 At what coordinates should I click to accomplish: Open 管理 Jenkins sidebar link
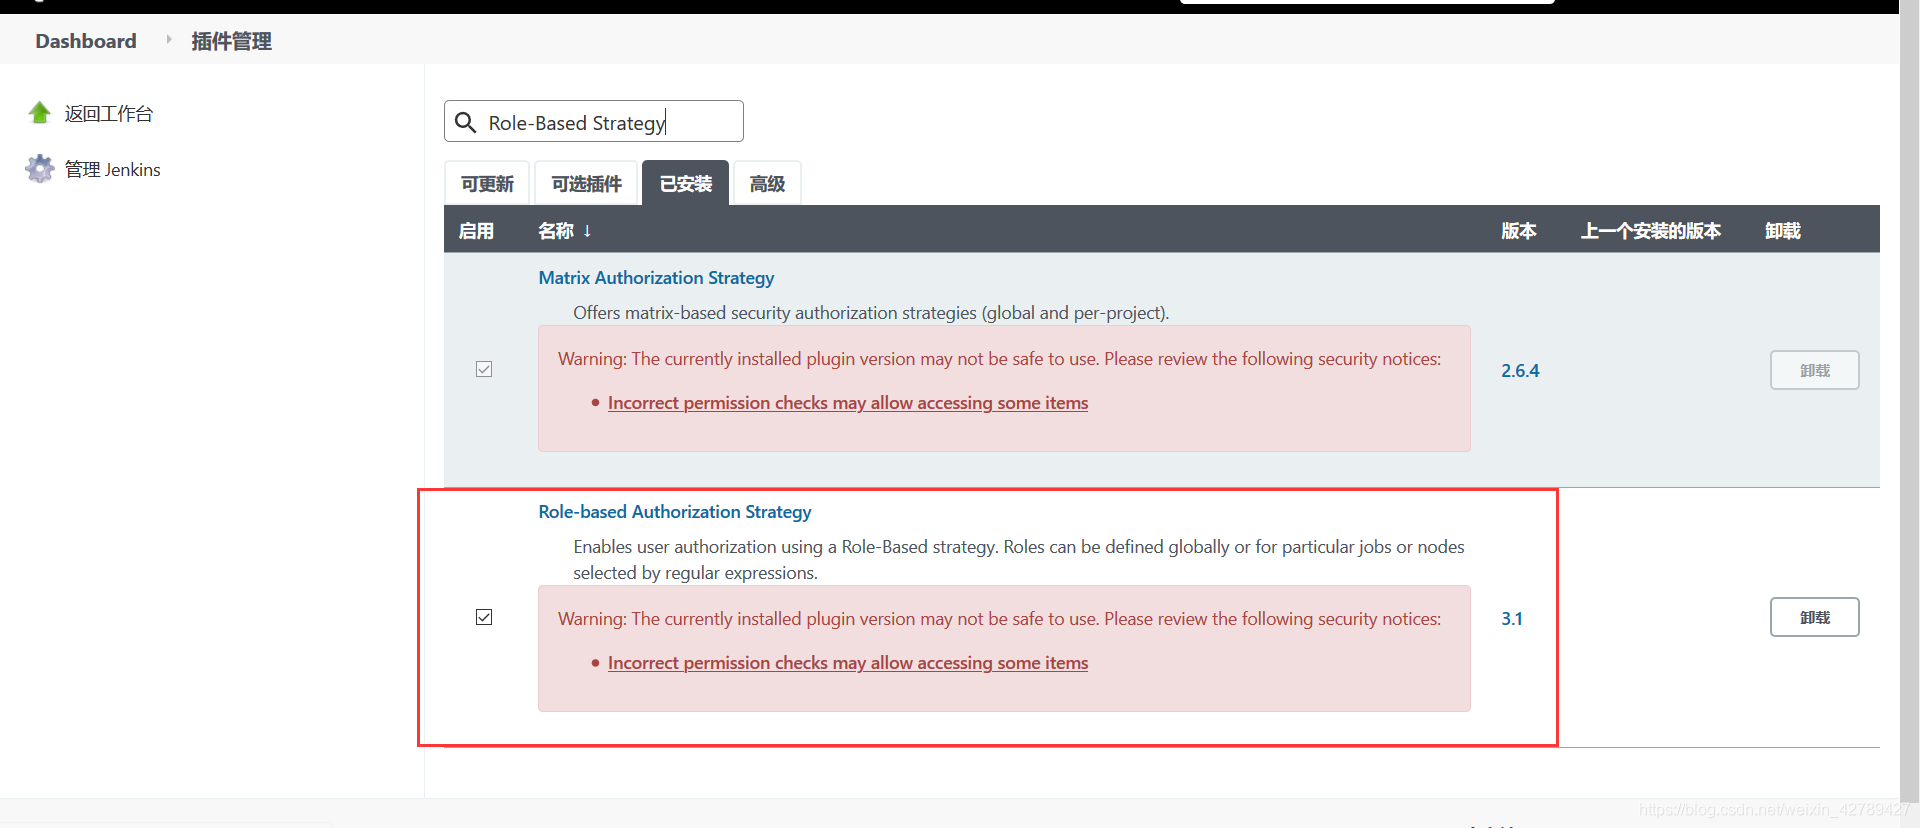click(x=113, y=170)
